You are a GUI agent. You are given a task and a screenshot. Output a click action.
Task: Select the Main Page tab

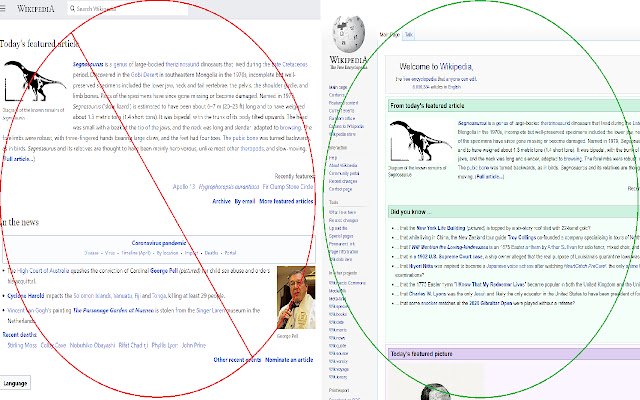tap(389, 35)
